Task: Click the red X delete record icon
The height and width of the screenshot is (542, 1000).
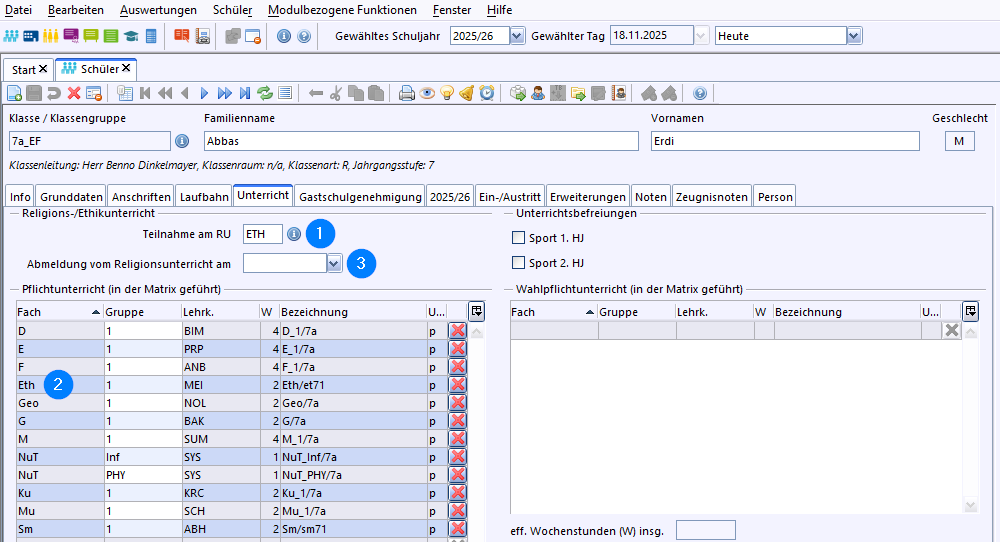Action: [x=73, y=93]
